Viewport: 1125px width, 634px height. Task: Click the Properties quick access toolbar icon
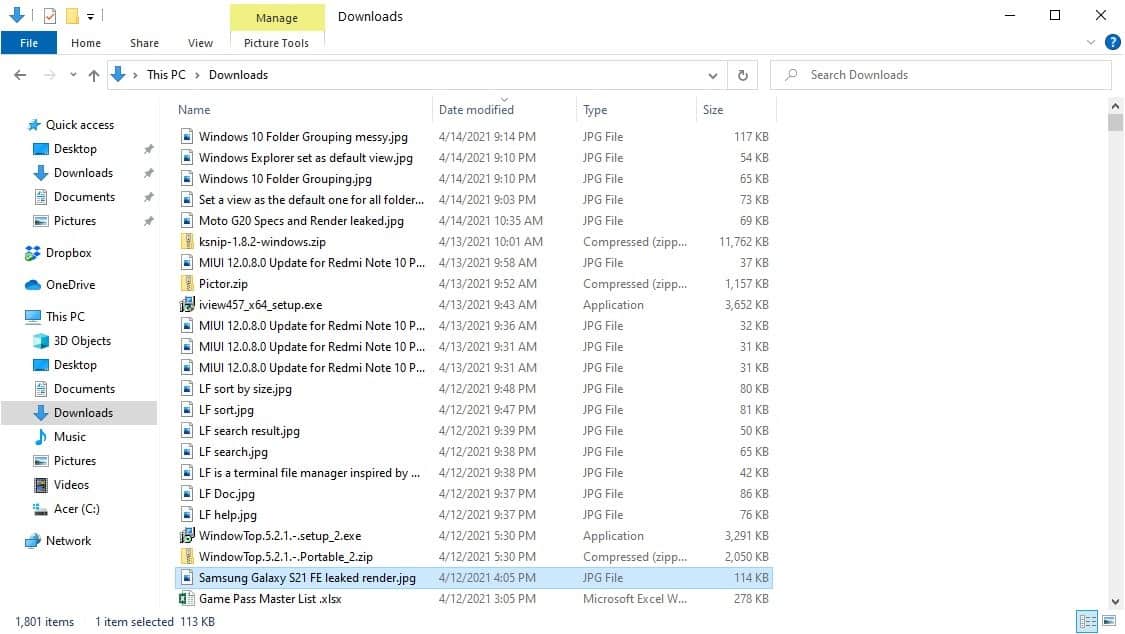coord(50,16)
